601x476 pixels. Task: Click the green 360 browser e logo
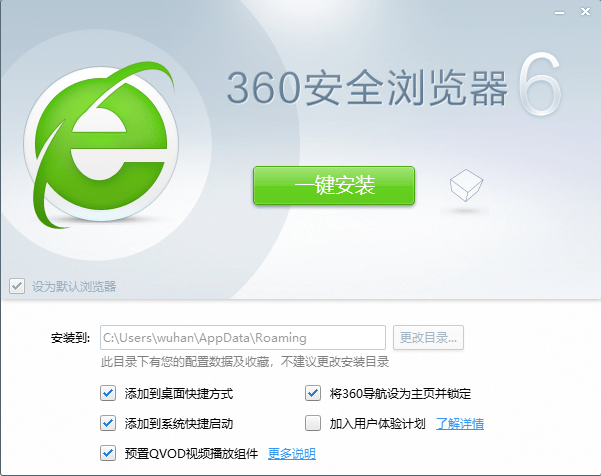pyautogui.click(x=102, y=146)
